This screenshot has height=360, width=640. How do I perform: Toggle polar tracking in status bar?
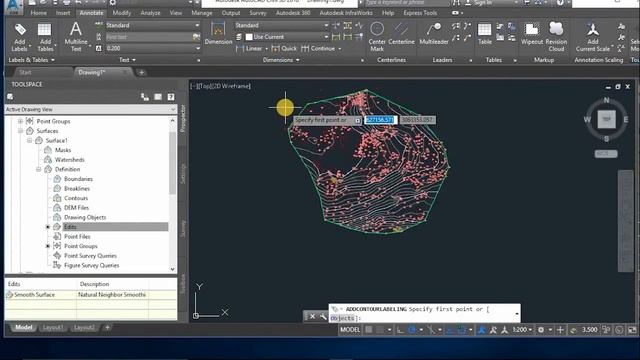(411, 330)
